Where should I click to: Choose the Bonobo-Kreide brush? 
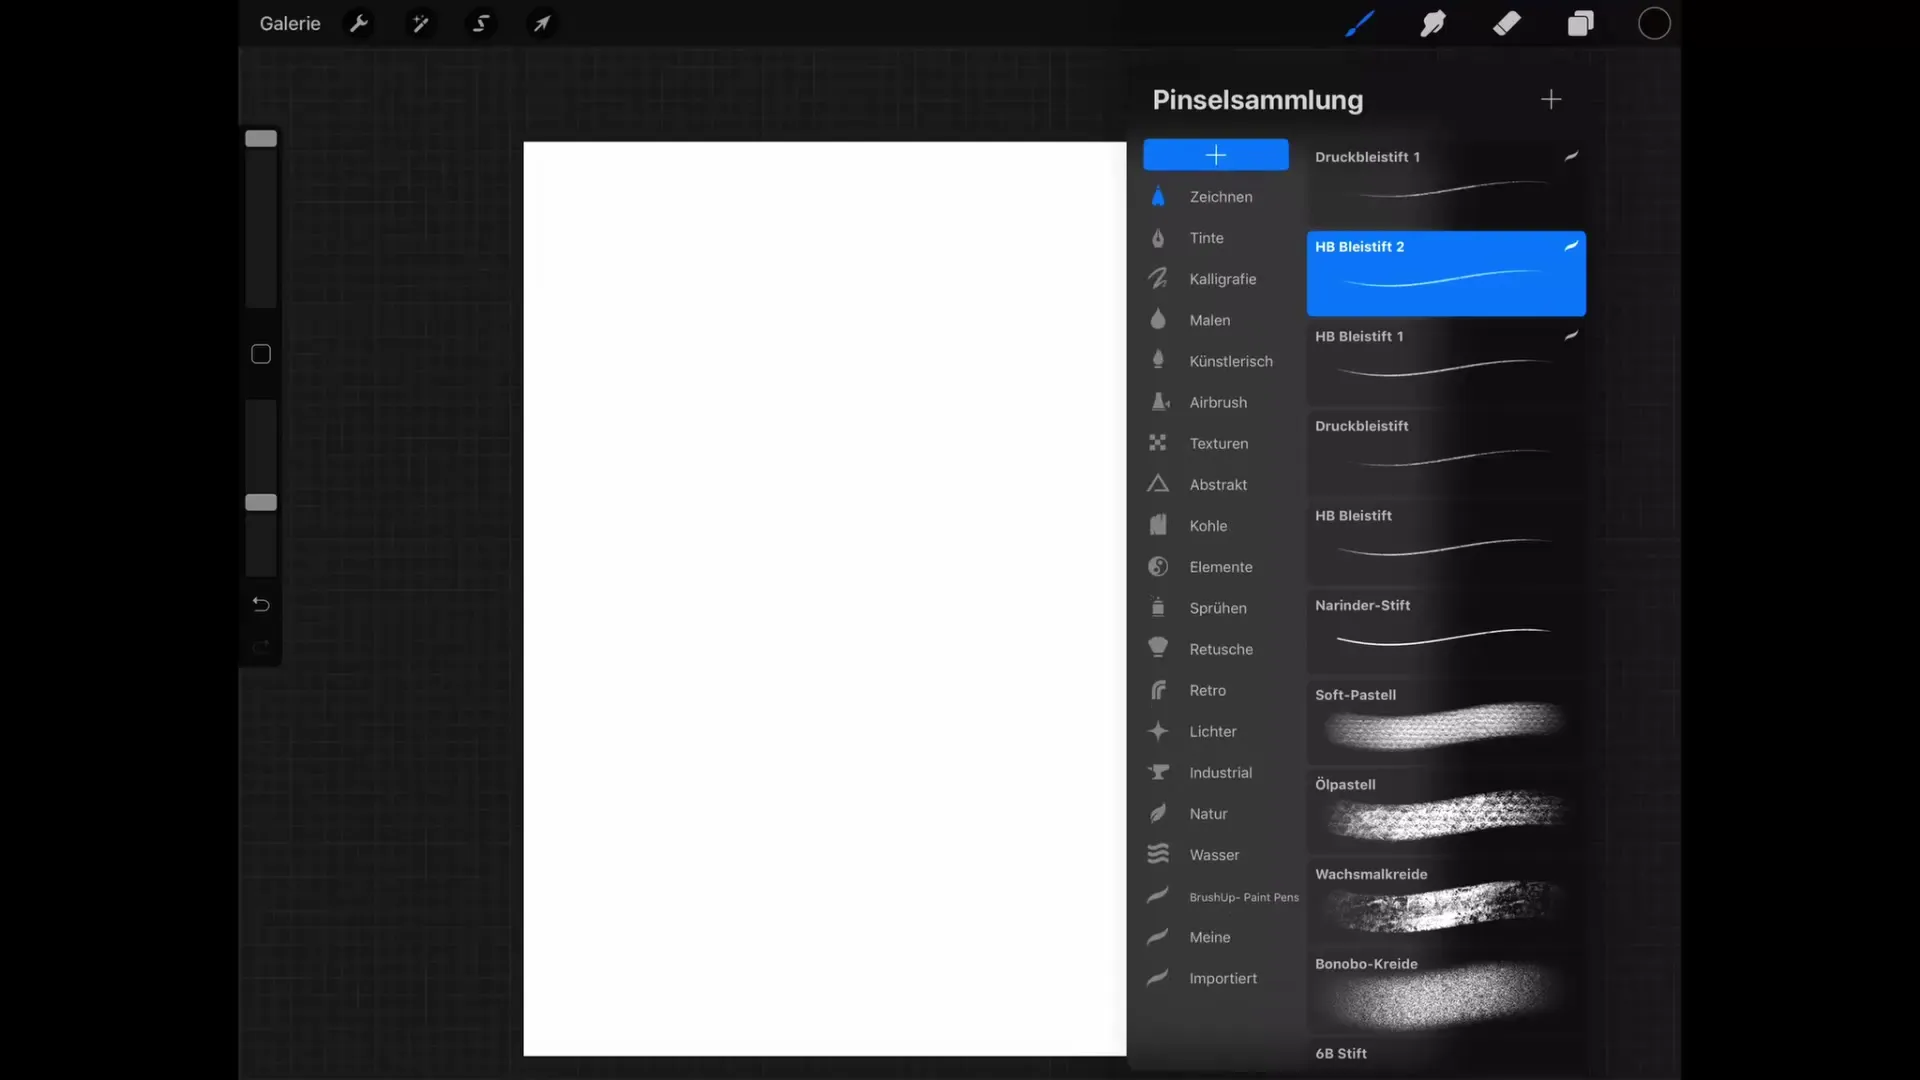click(1446, 991)
